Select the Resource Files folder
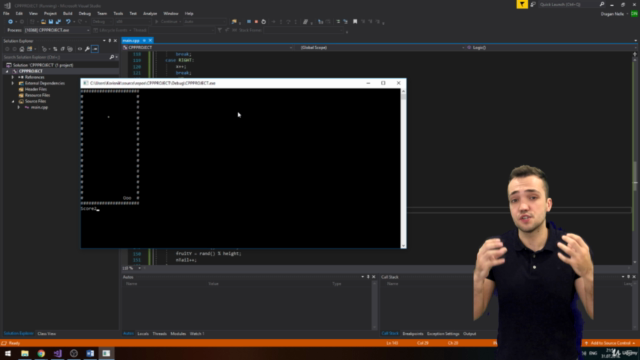Viewport: 640px width, 360px height. pos(37,95)
